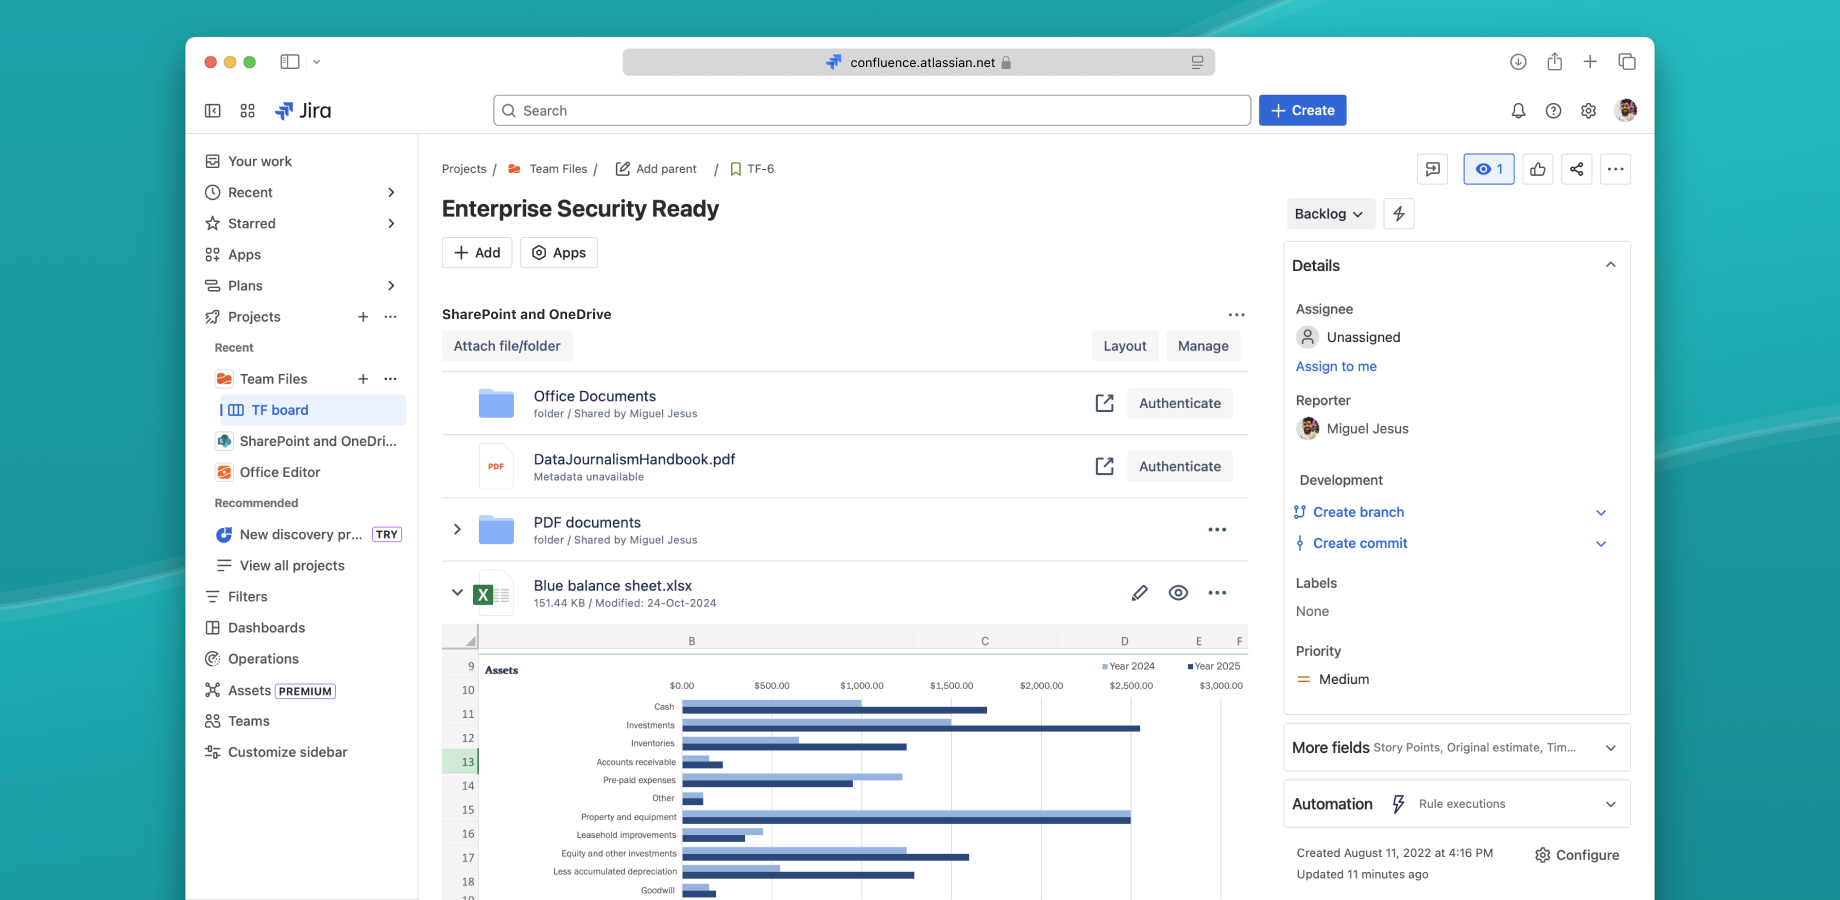Open Team Files sidebar ellipsis menu
This screenshot has height=900, width=1840.
[x=391, y=379]
